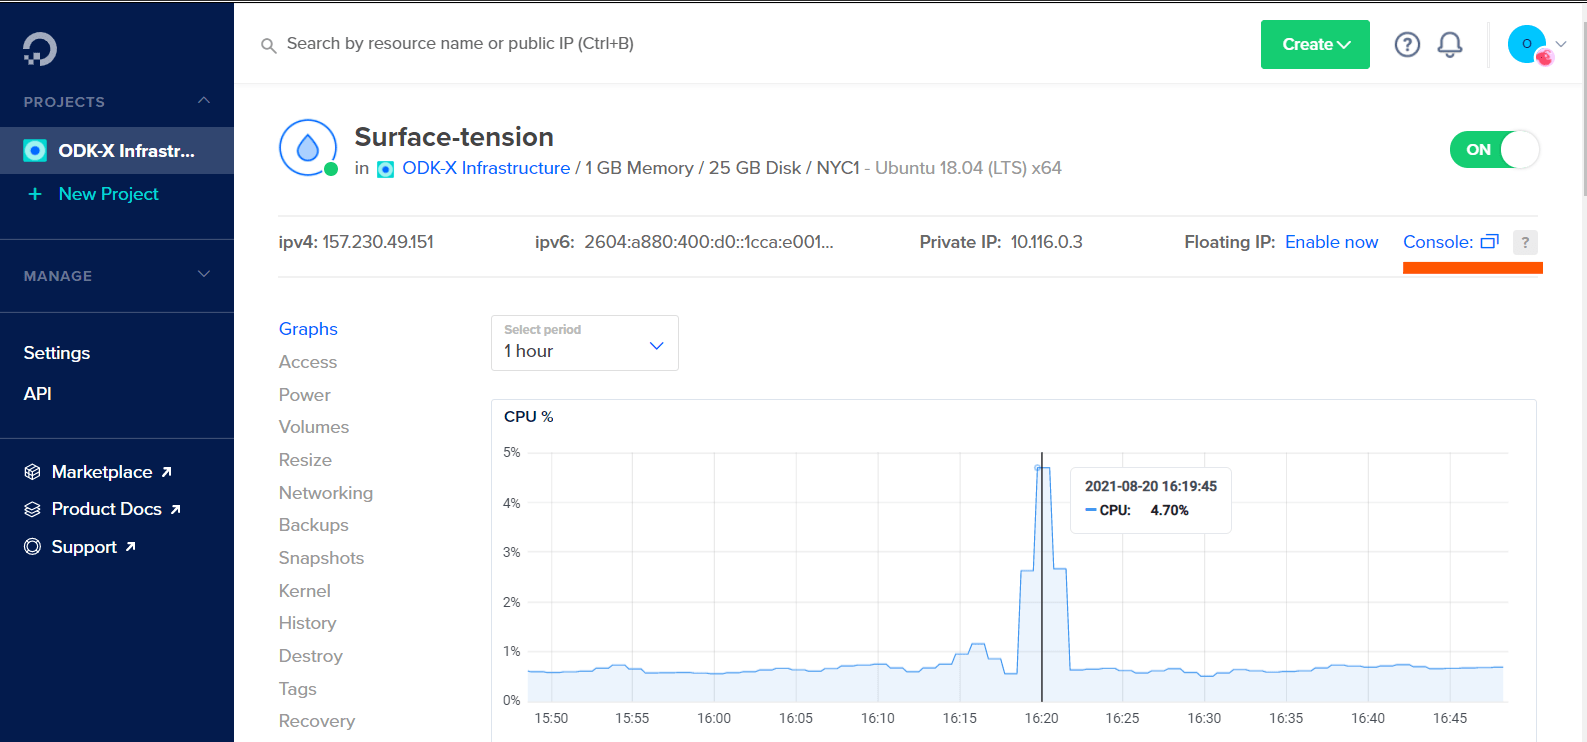
Task: Open the Destroy tab
Action: (311, 656)
